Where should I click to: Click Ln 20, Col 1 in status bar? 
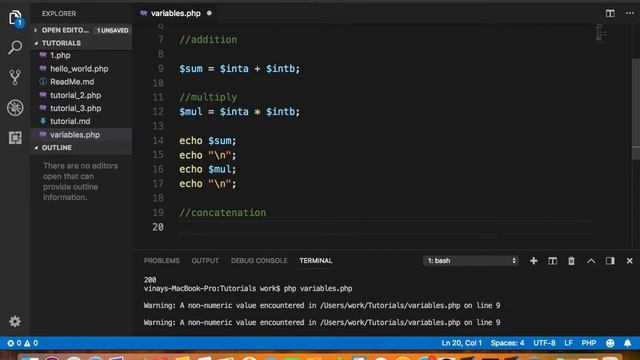tap(461, 343)
